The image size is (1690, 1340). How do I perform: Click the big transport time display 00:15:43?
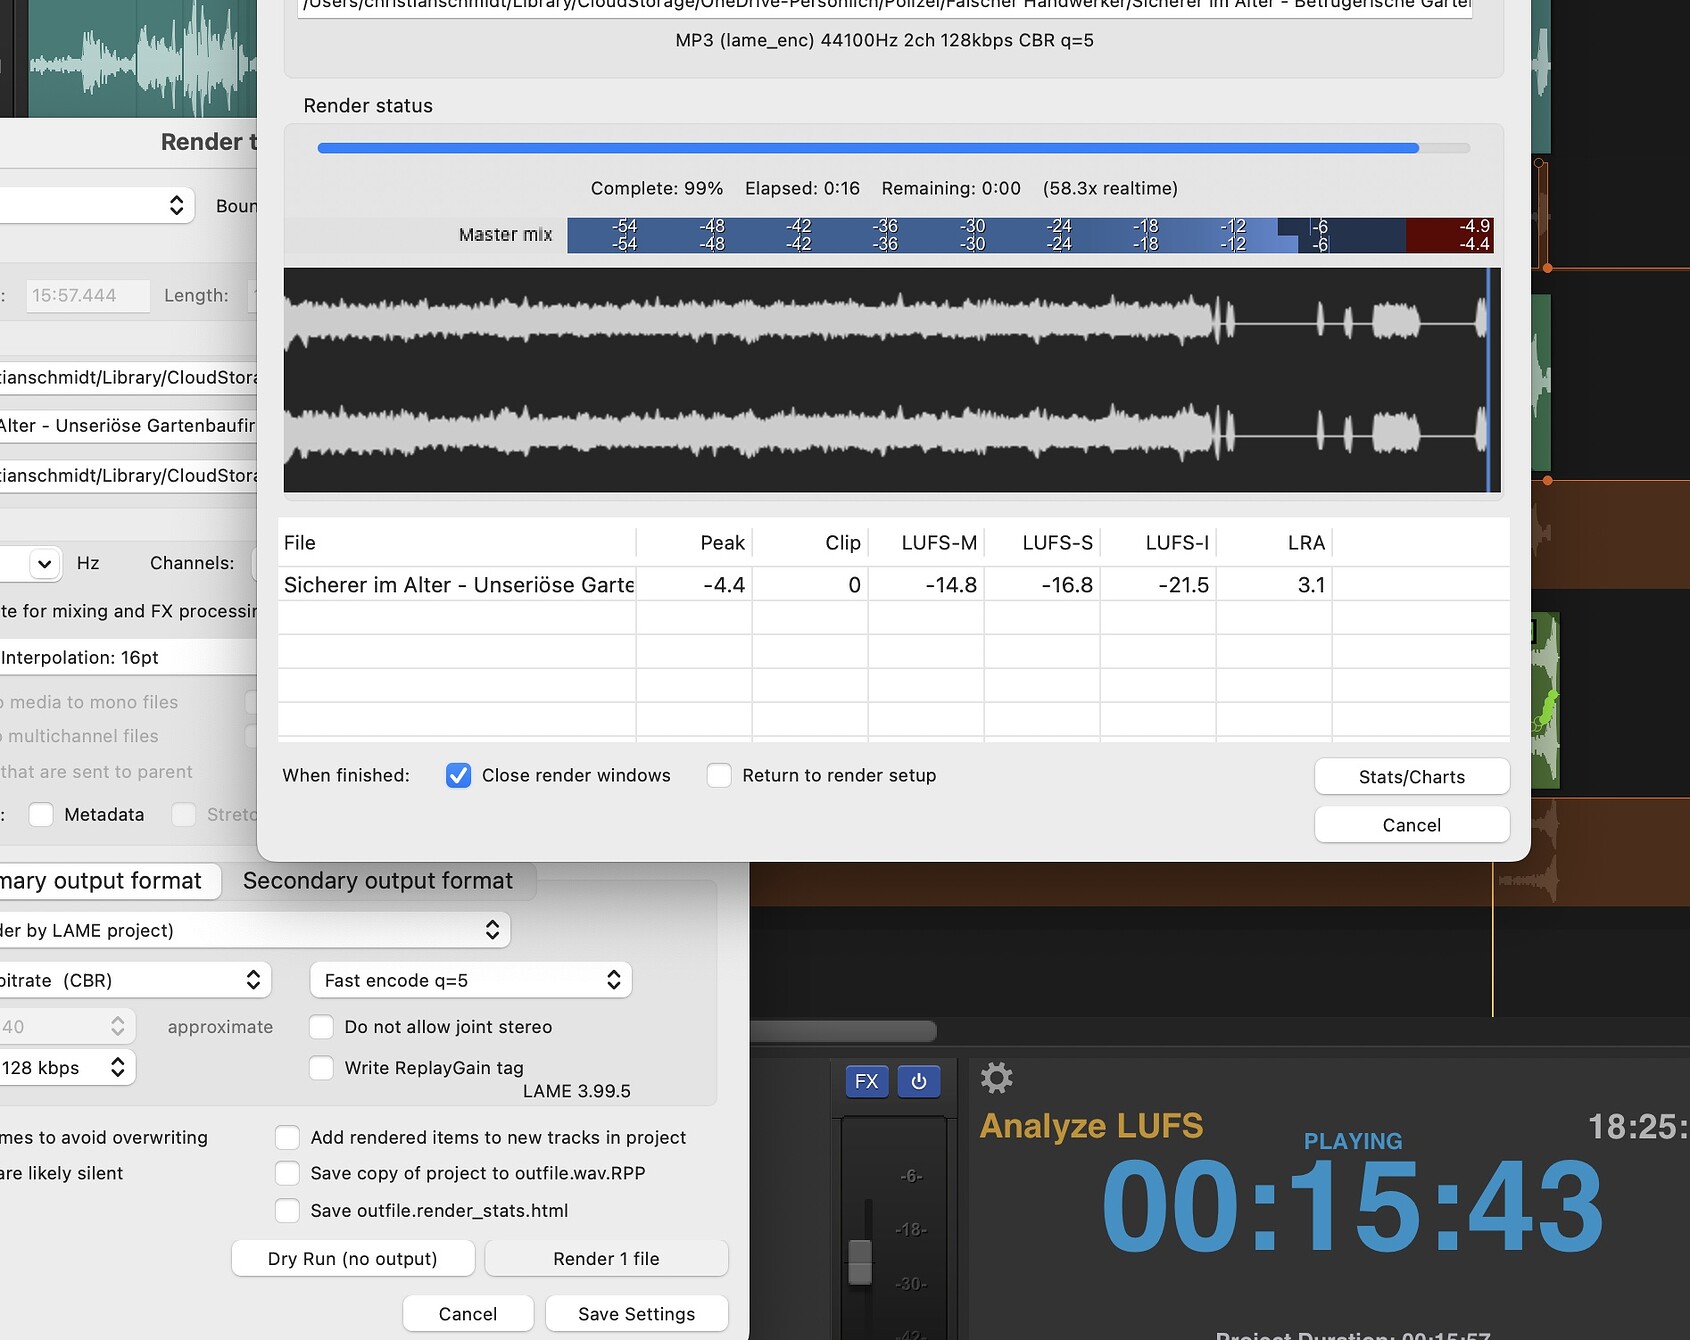(x=1352, y=1207)
